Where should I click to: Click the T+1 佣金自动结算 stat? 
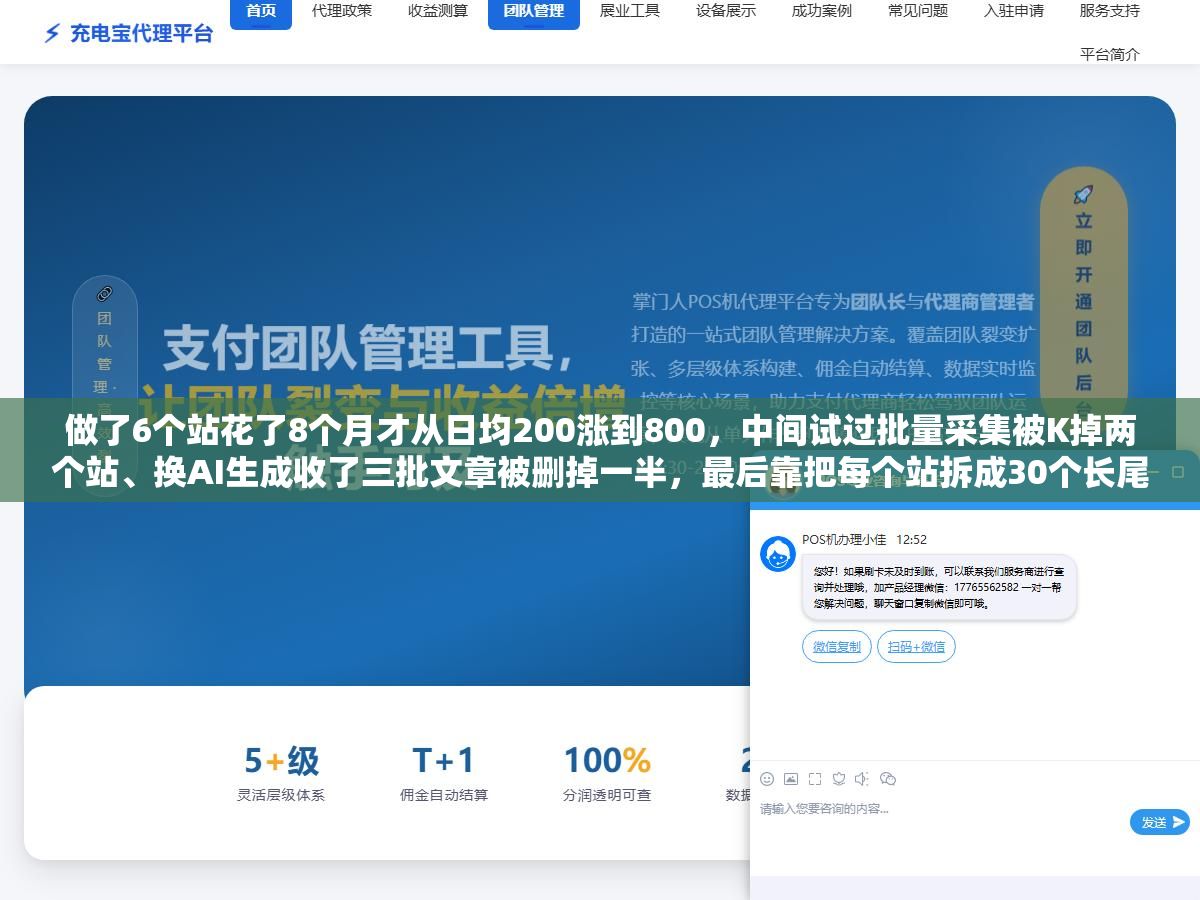[444, 773]
